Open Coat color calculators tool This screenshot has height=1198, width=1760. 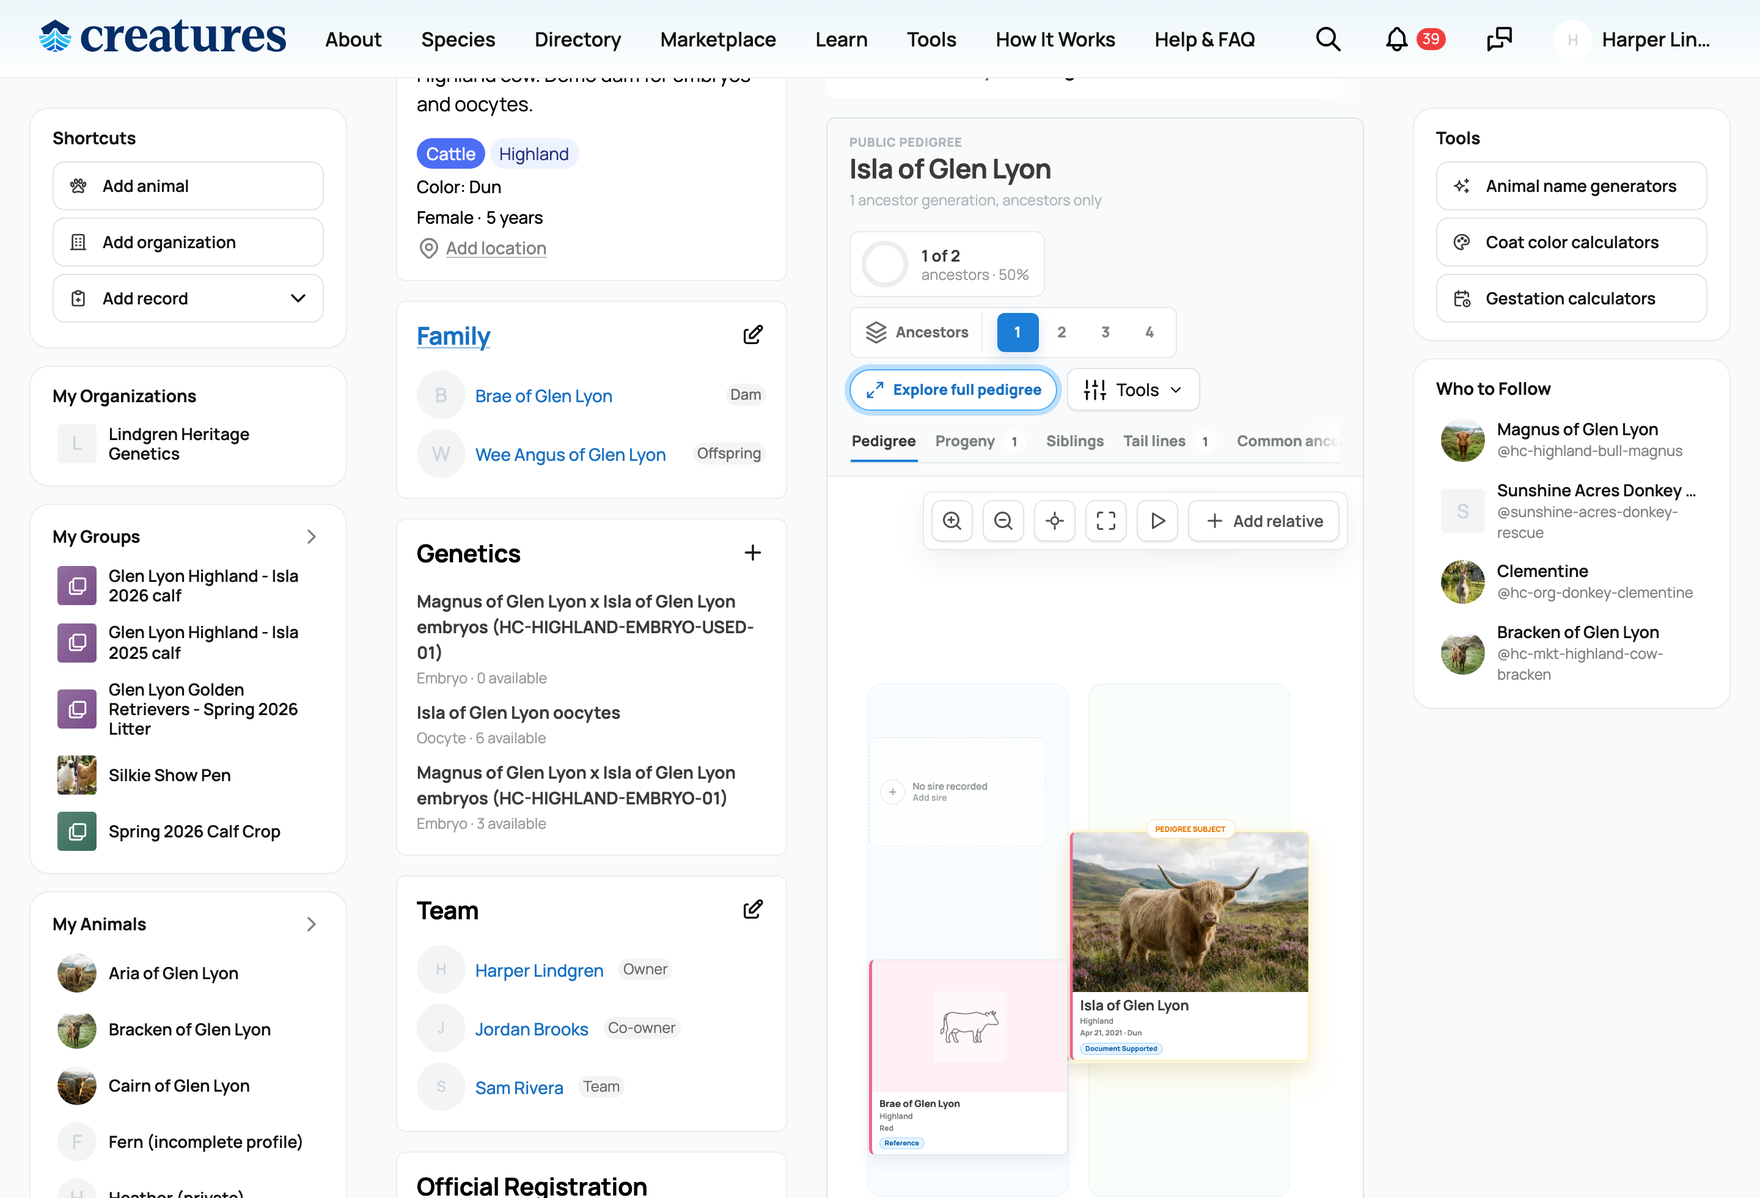1571,242
